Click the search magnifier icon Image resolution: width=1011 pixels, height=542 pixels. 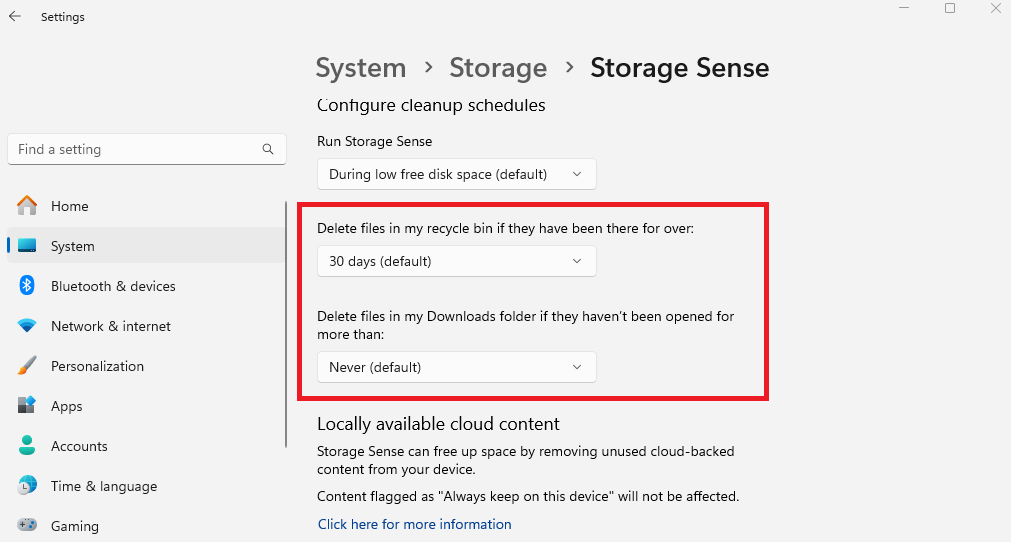268,149
